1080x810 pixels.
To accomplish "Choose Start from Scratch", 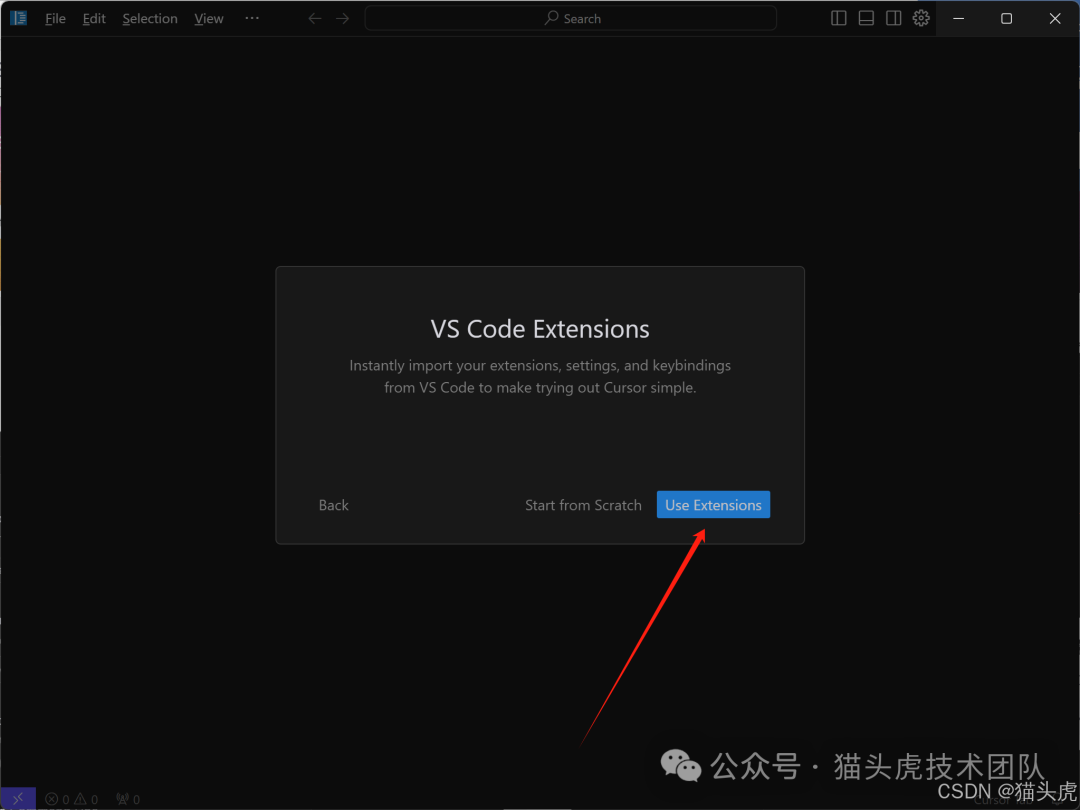I will [583, 505].
